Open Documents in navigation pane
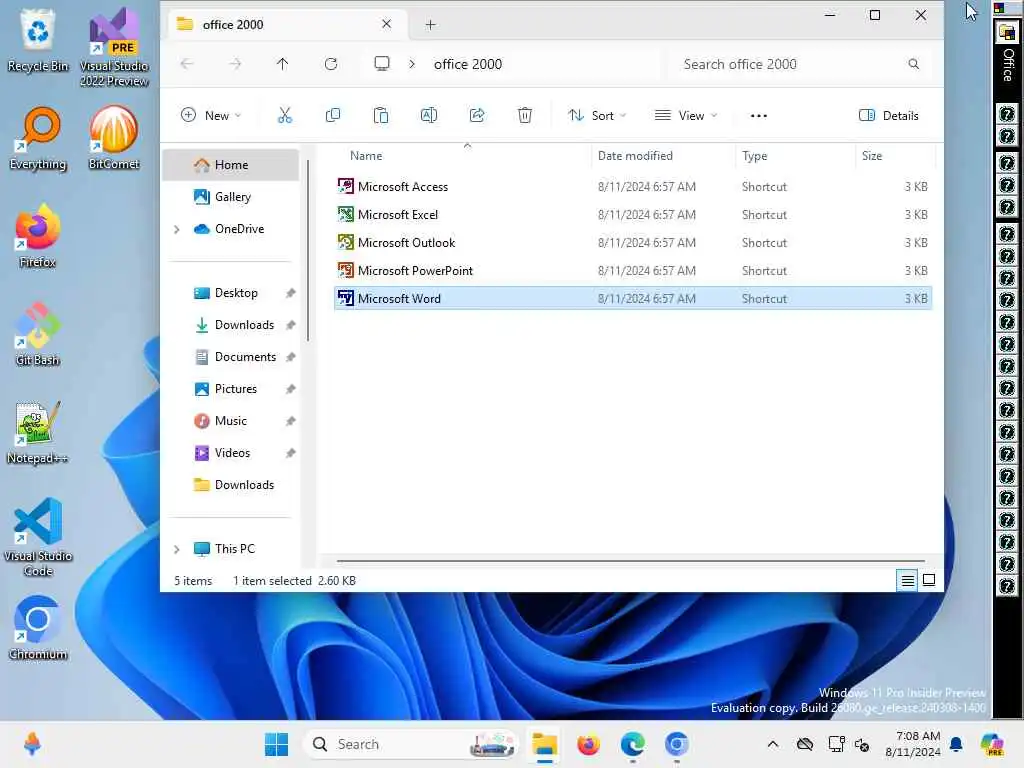Image resolution: width=1024 pixels, height=768 pixels. tap(231, 357)
